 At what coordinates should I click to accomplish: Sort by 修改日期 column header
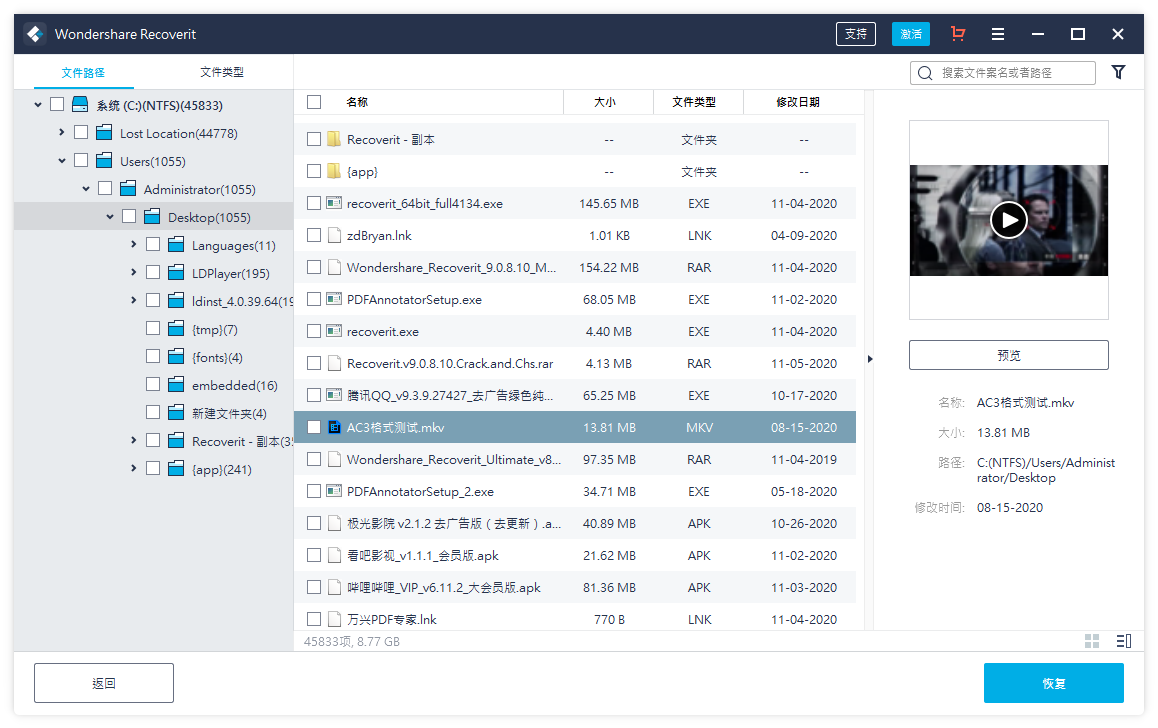pyautogui.click(x=798, y=102)
